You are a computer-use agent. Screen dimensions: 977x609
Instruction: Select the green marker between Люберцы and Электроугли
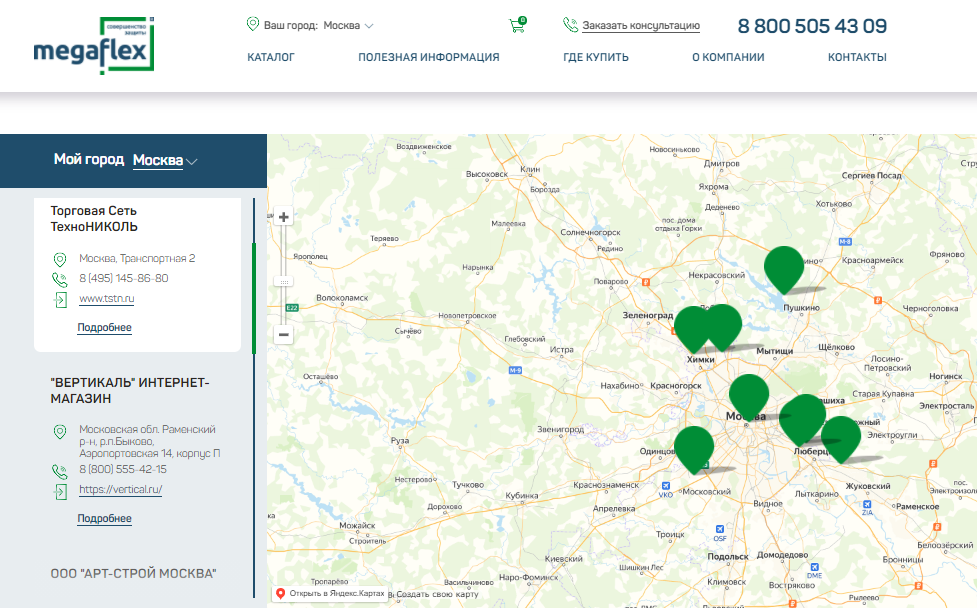pos(841,438)
